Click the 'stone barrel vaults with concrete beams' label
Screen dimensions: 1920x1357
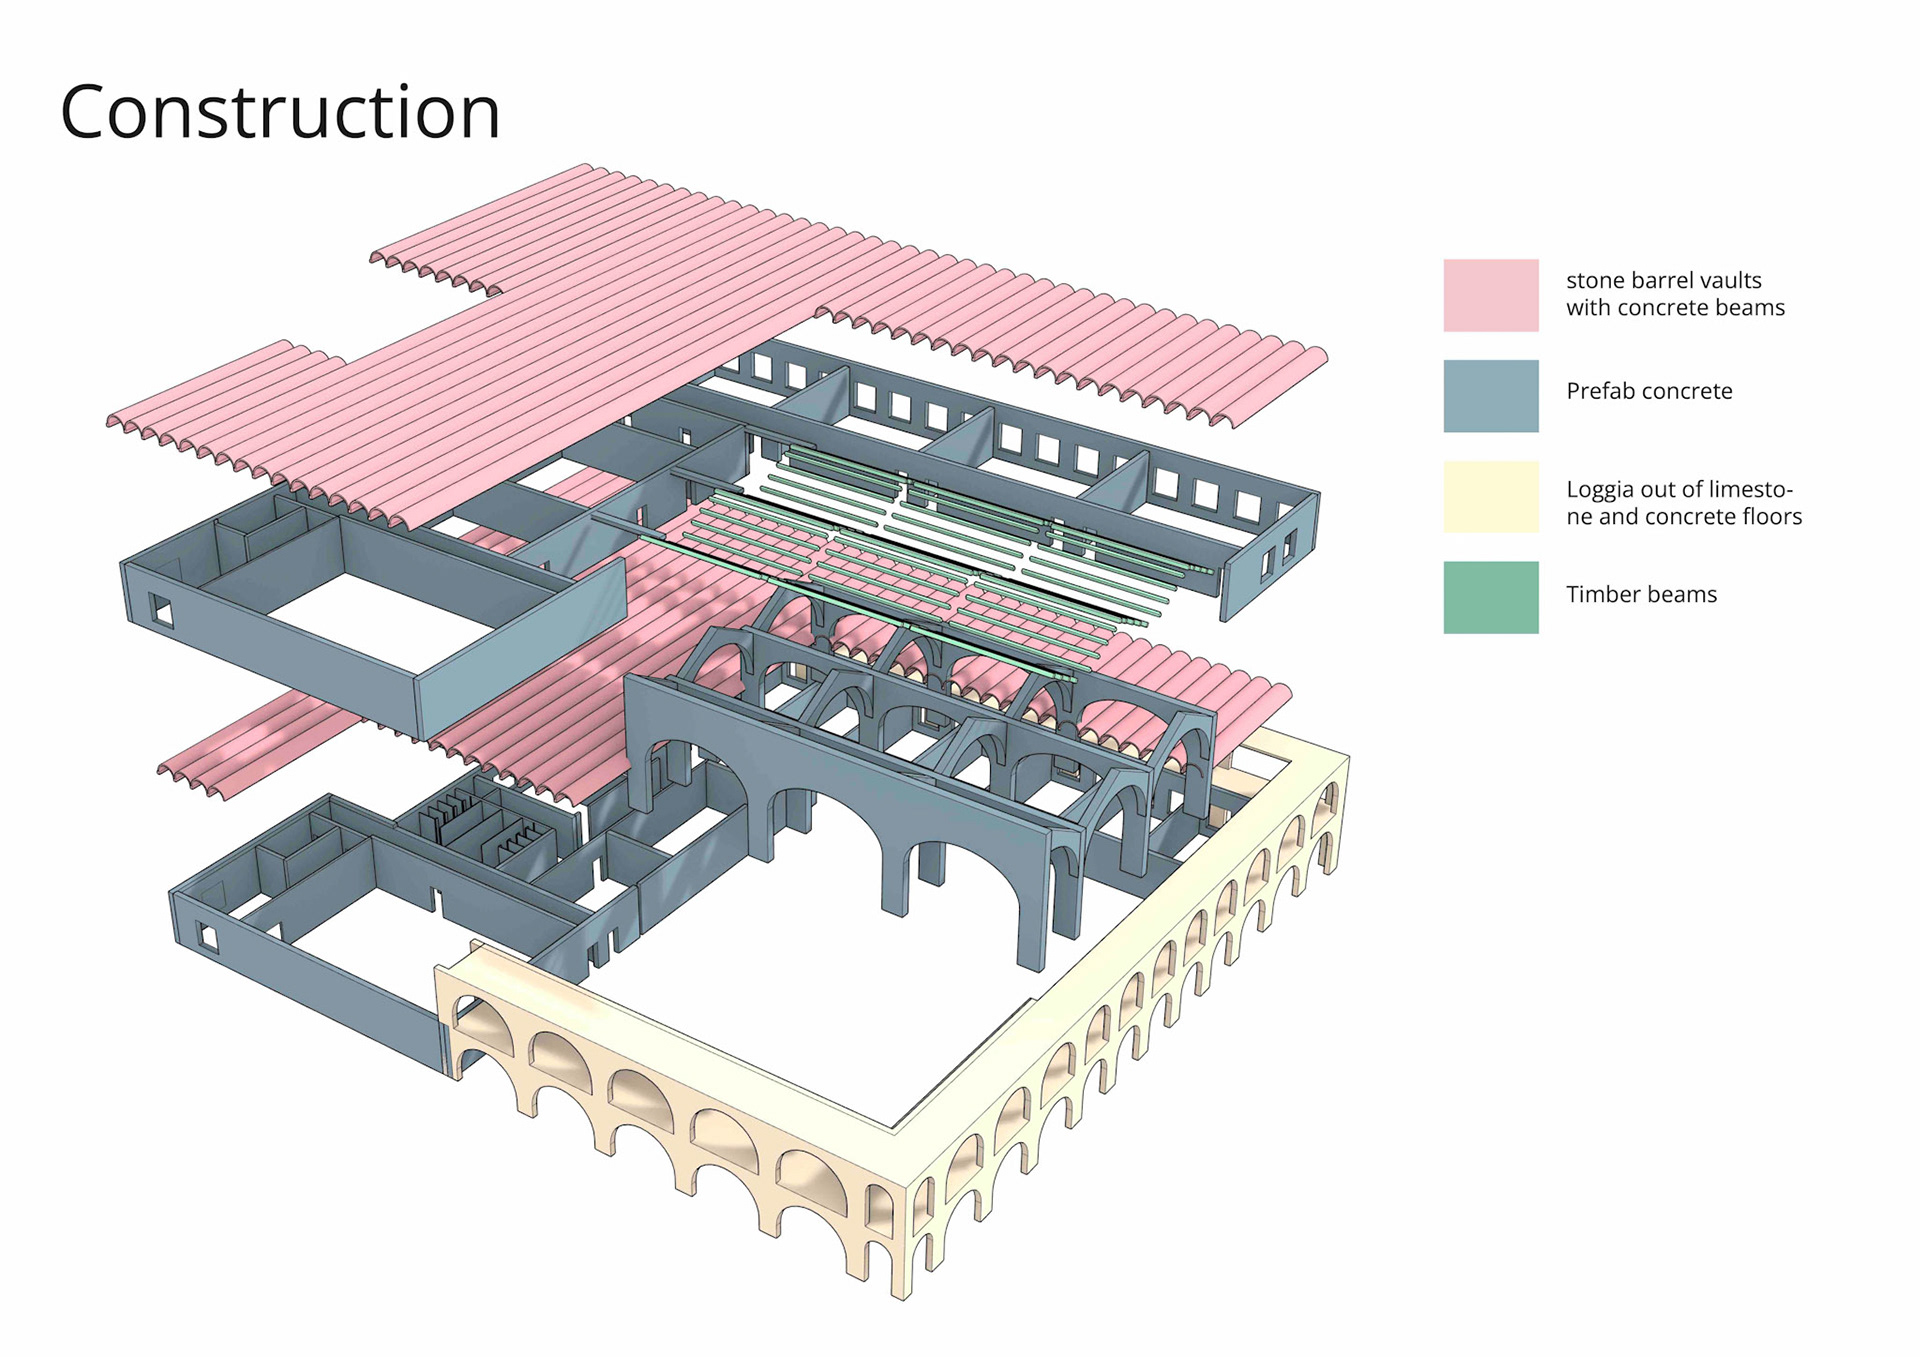click(x=1674, y=294)
